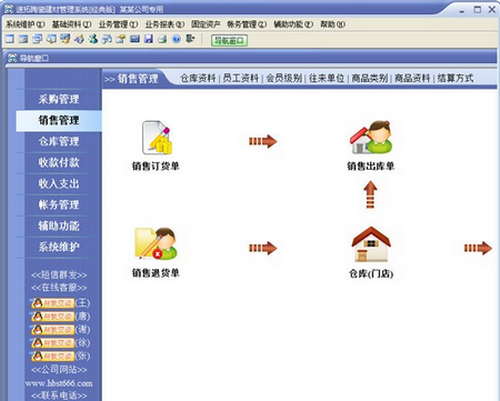Viewport: 500px width, 401px height.
Task: Open 会员级别 link in header
Action: click(284, 78)
